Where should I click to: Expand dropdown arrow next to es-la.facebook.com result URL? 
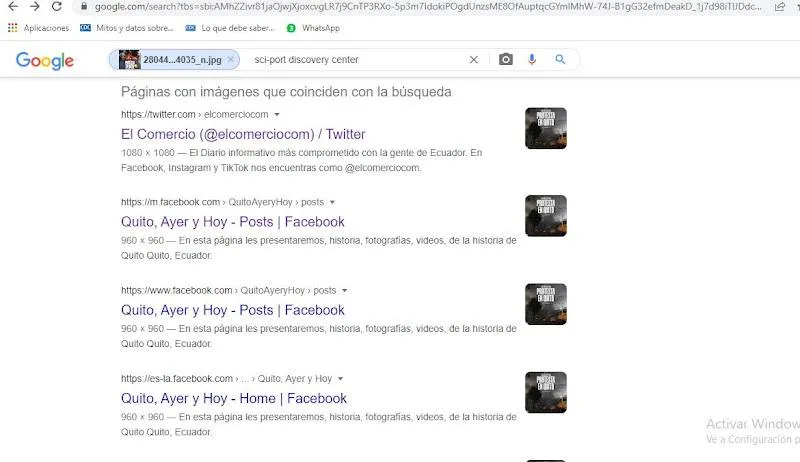coord(340,379)
